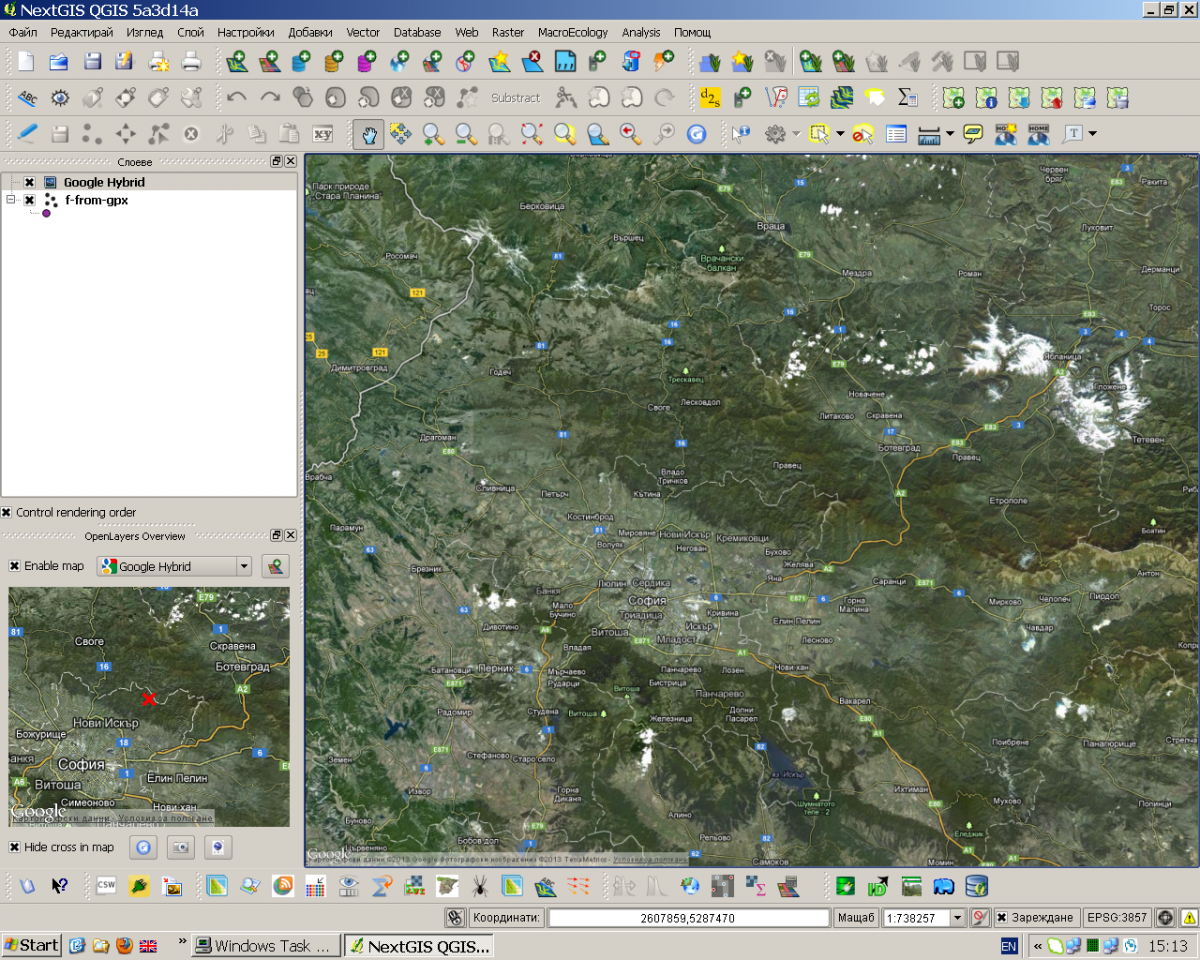Screen dimensions: 1200x960
Task: Create a new project with the blank page icon
Action: tap(26, 62)
